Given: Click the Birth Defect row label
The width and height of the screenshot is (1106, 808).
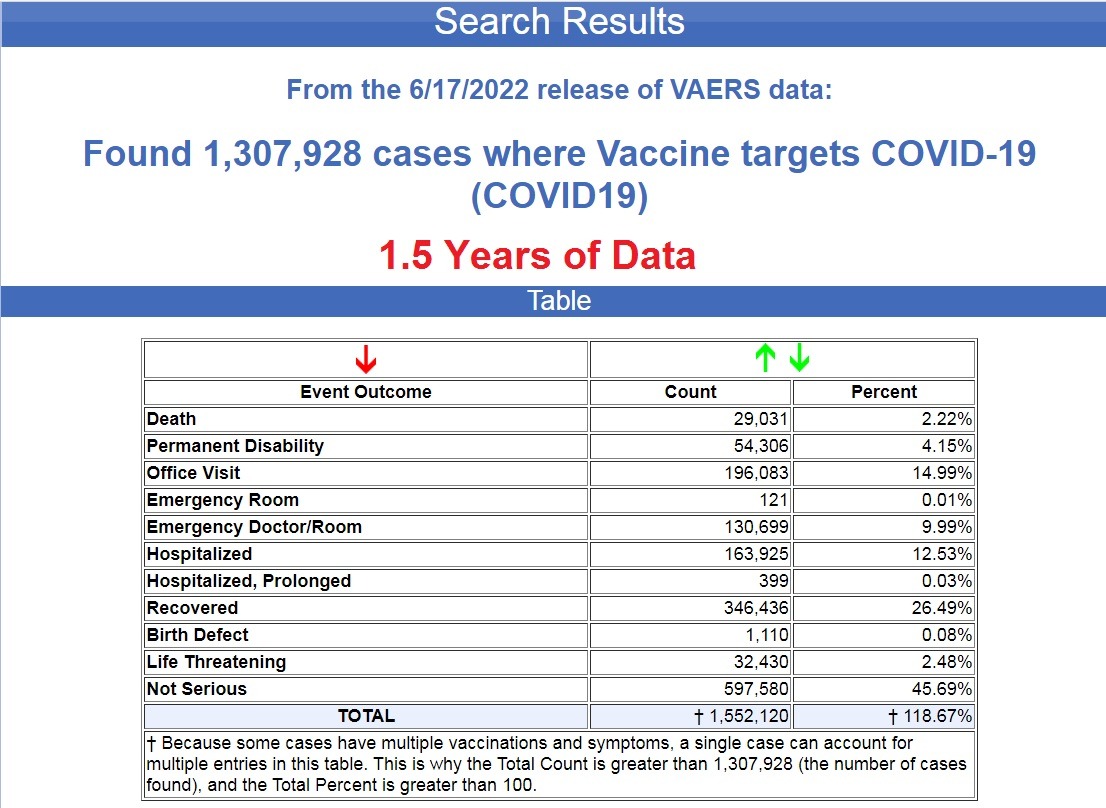Looking at the screenshot, I should tap(198, 635).
